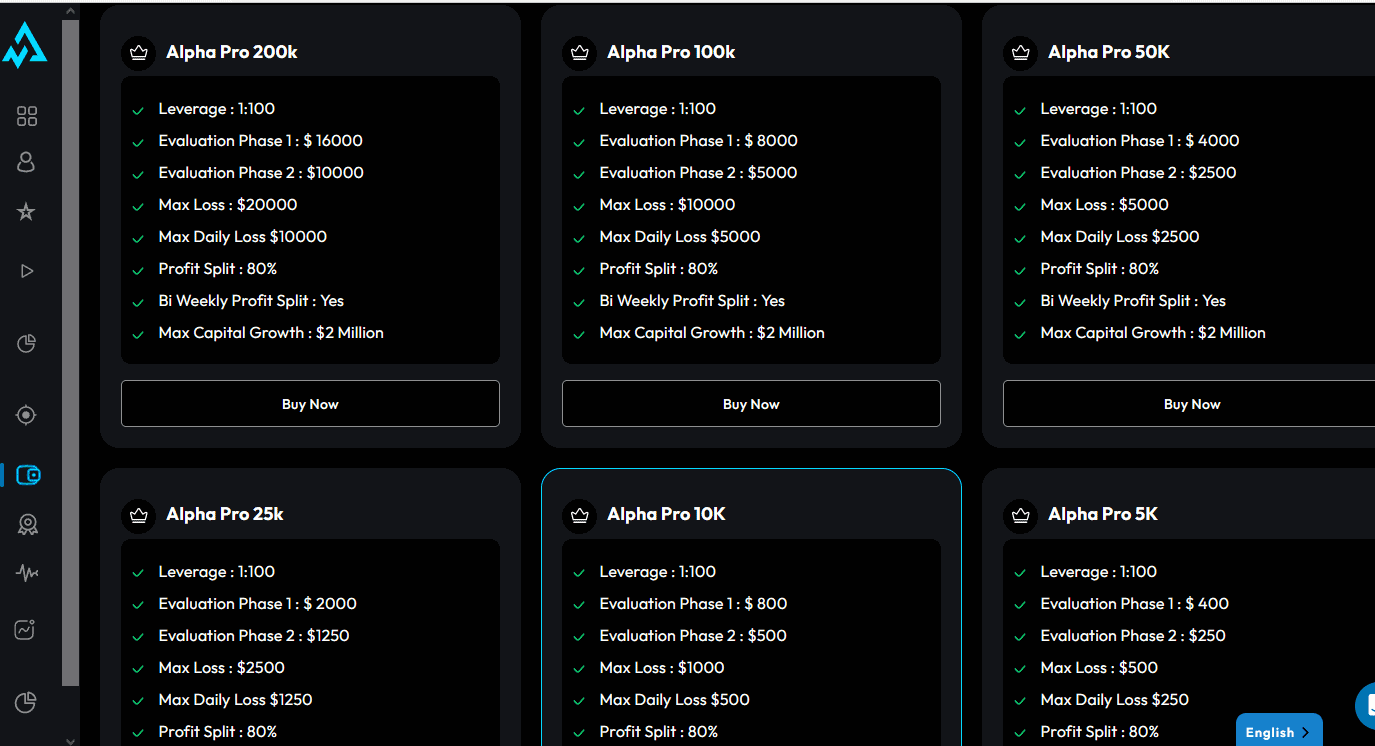This screenshot has height=746, width=1375.
Task: Click the sidebar vertical scrollbar thumb
Action: point(70,352)
